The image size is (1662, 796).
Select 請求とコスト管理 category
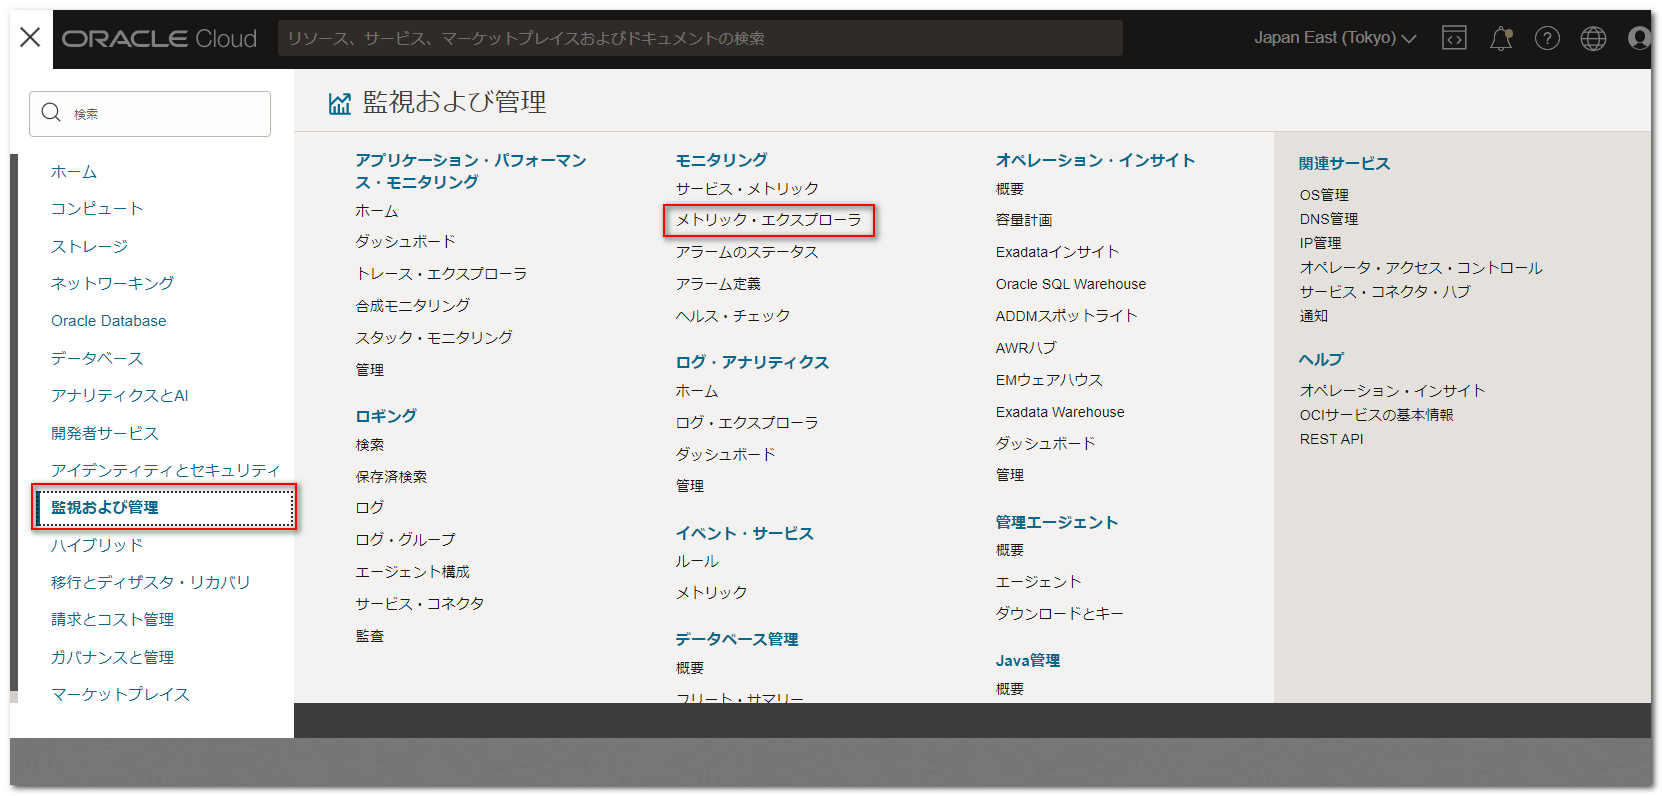tap(113, 620)
